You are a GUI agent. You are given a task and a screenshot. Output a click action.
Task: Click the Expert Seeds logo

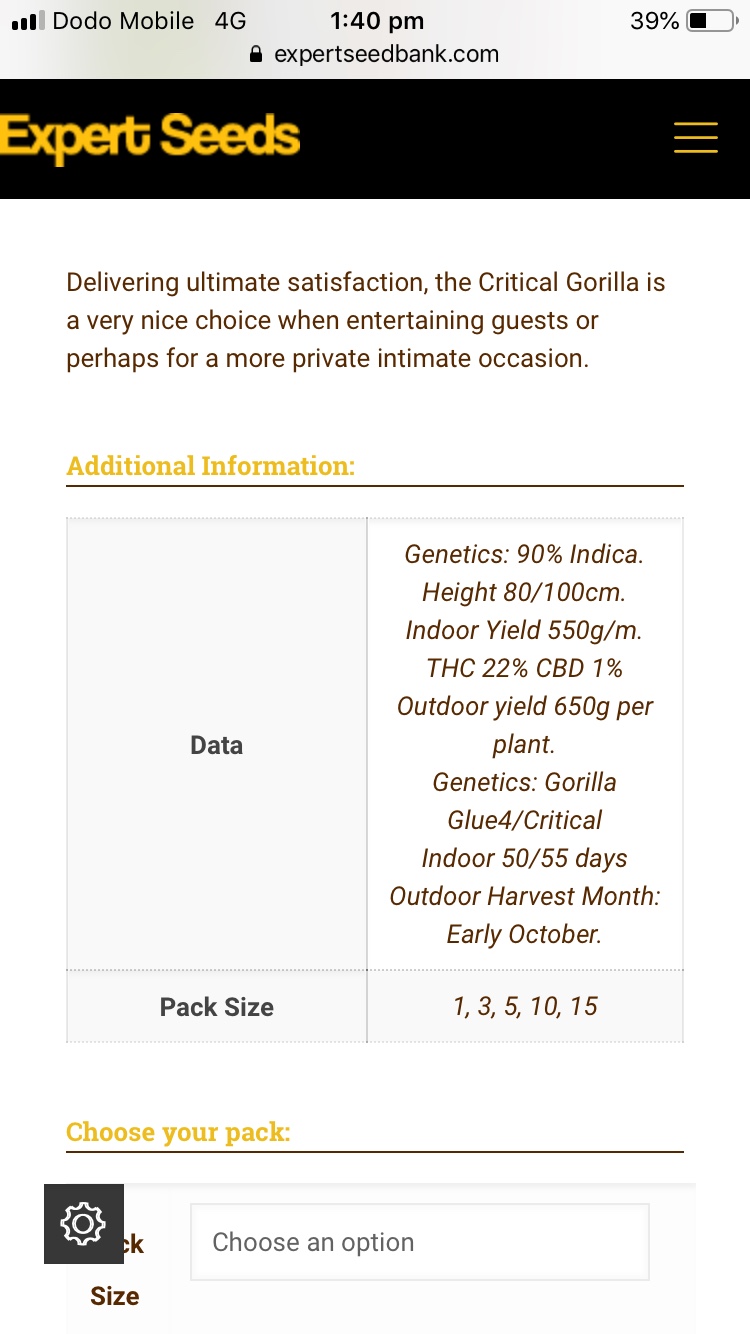pos(150,137)
